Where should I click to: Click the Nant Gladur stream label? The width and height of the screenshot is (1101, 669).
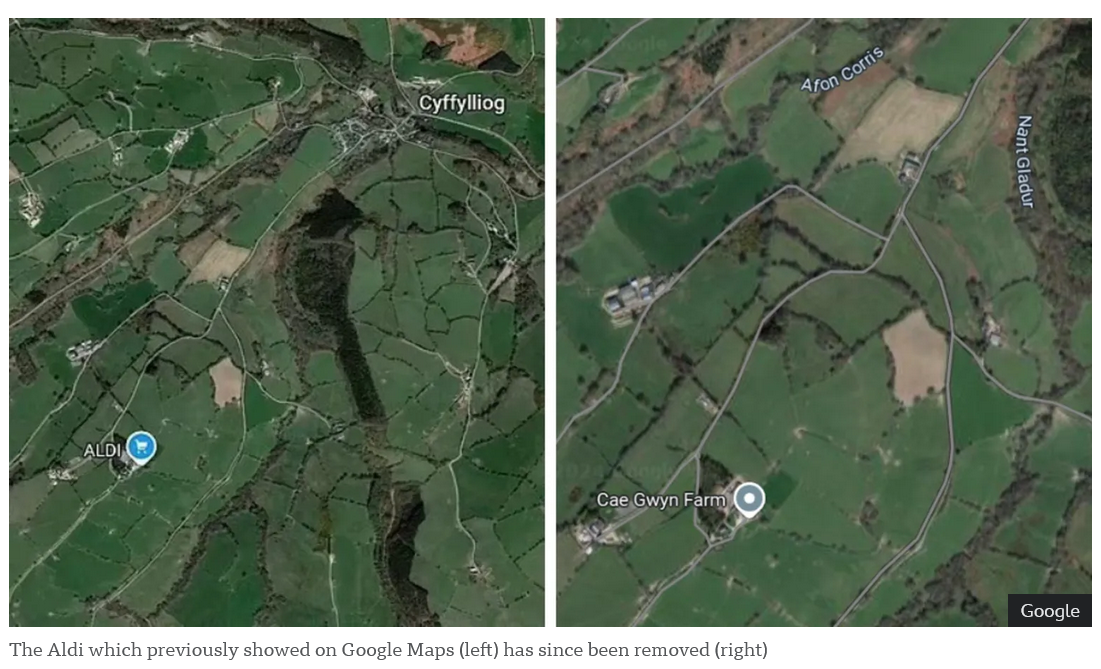point(1025,161)
